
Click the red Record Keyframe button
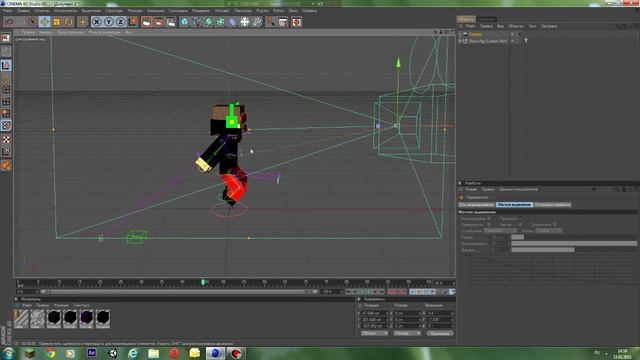coord(391,292)
